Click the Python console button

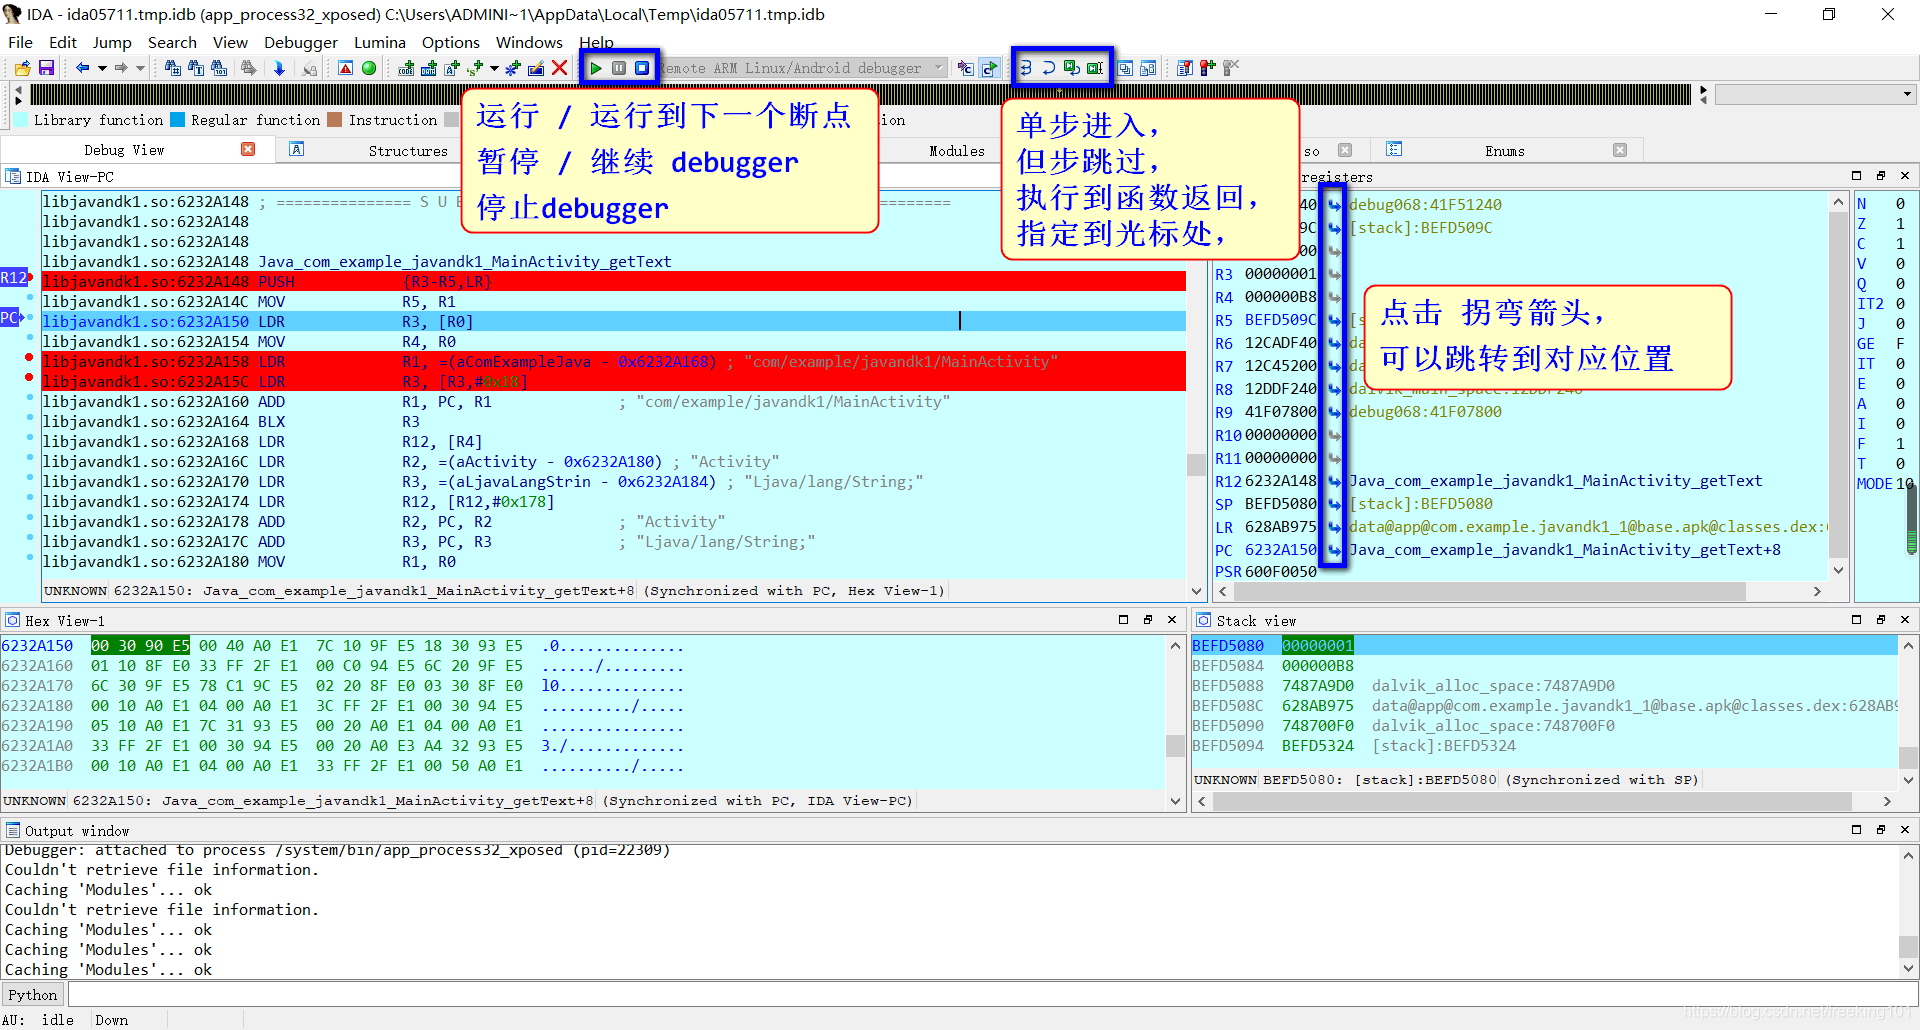click(x=33, y=994)
